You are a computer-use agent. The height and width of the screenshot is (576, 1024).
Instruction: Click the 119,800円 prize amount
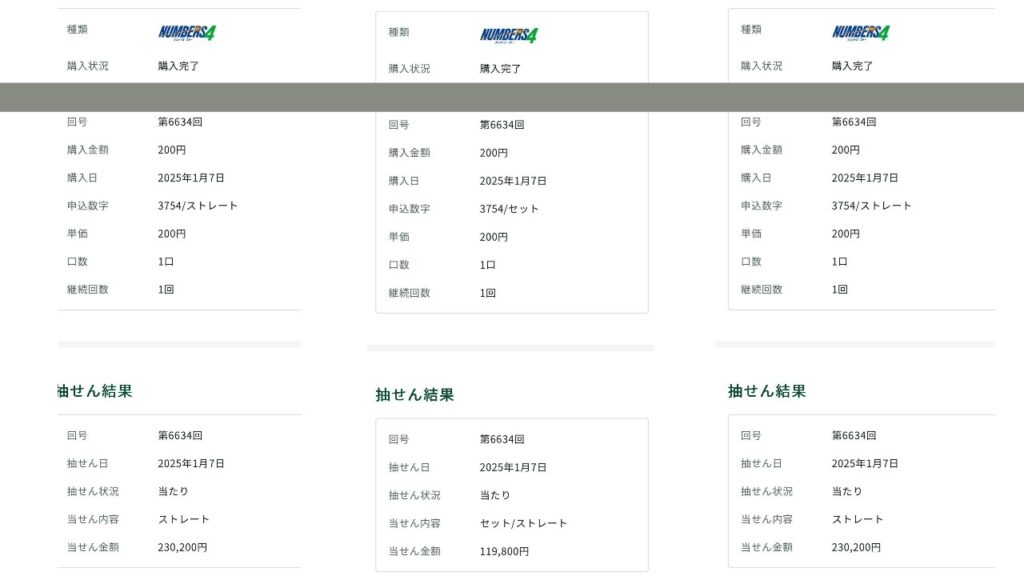tap(504, 551)
